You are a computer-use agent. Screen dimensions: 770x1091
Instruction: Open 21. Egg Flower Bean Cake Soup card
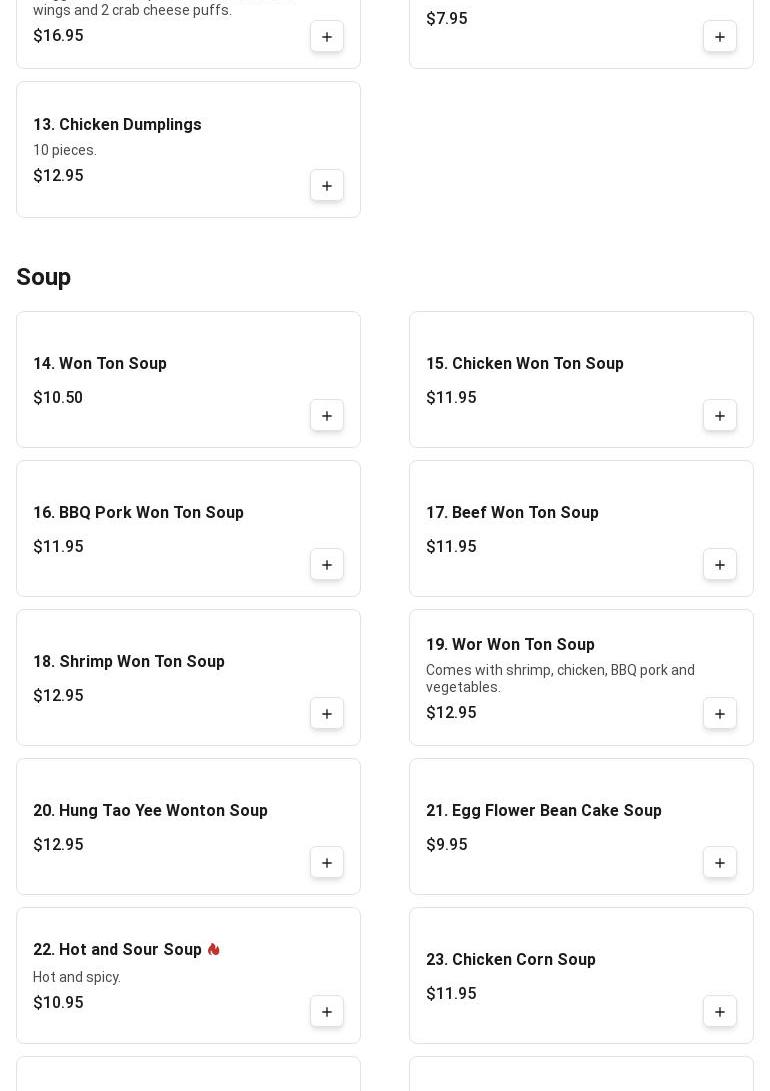(x=543, y=811)
